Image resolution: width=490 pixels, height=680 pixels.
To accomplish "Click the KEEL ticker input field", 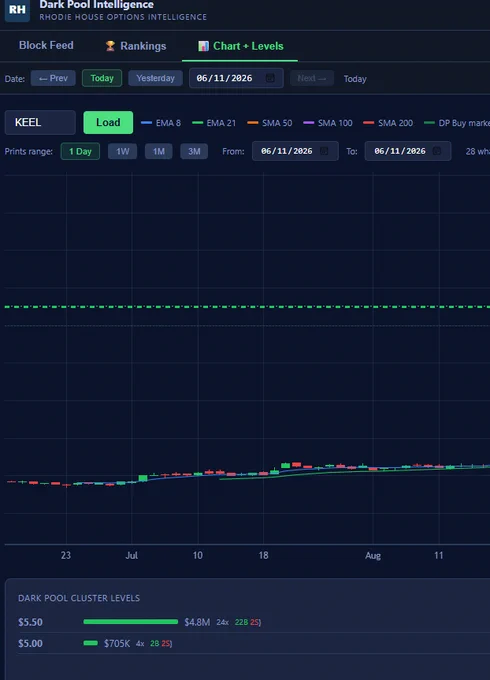I will [40, 122].
